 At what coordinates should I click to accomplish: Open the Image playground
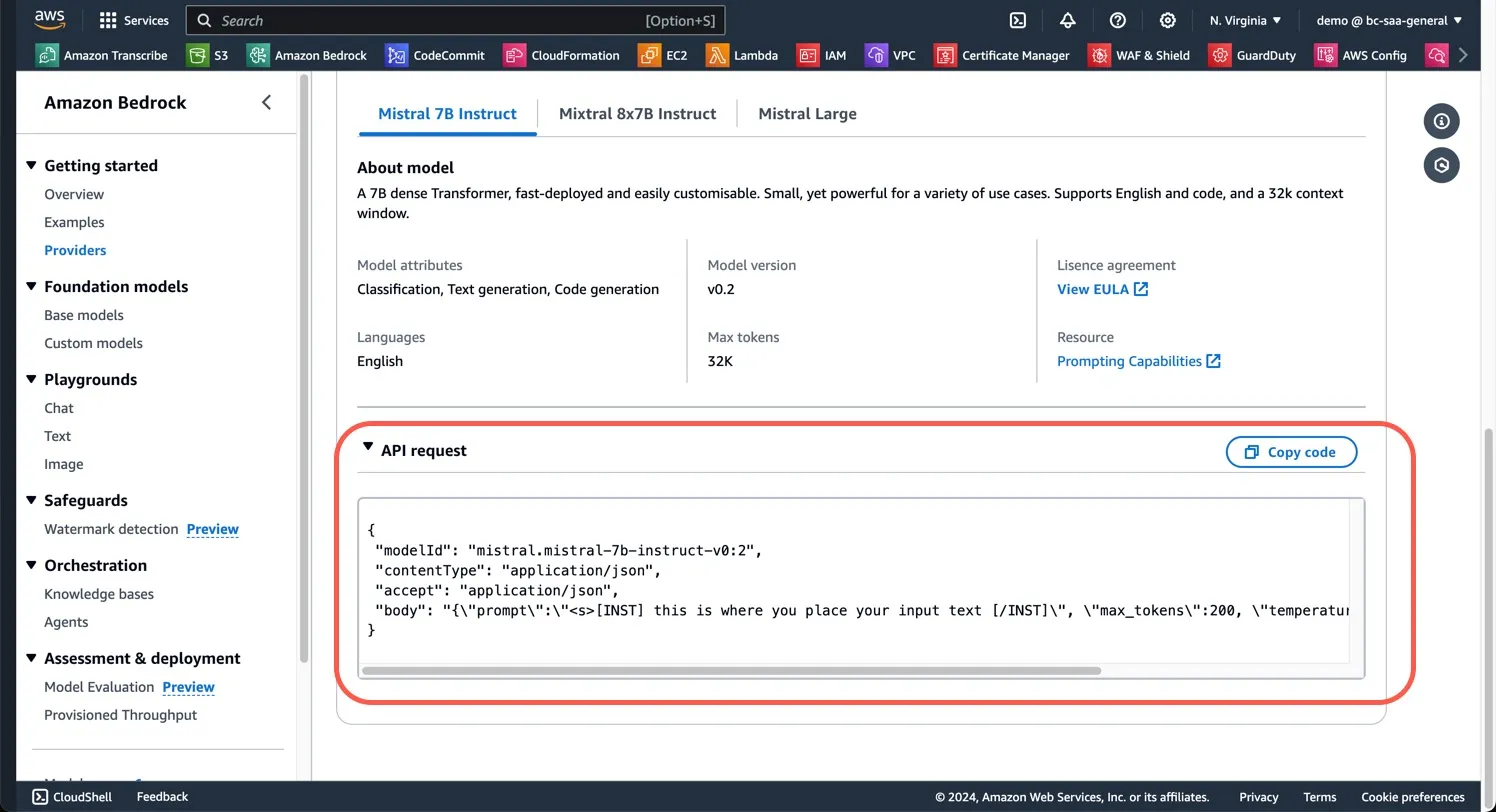pos(64,464)
